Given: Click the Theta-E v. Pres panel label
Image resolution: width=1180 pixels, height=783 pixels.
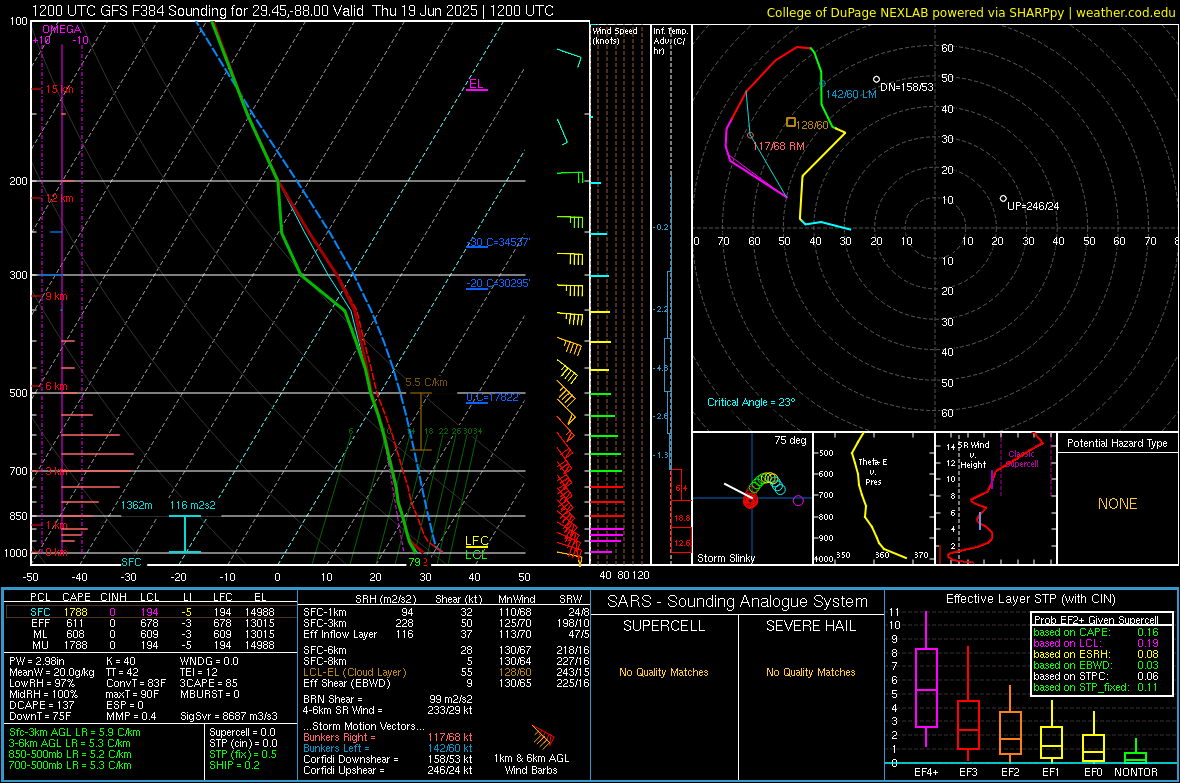Looking at the screenshot, I should click(873, 471).
